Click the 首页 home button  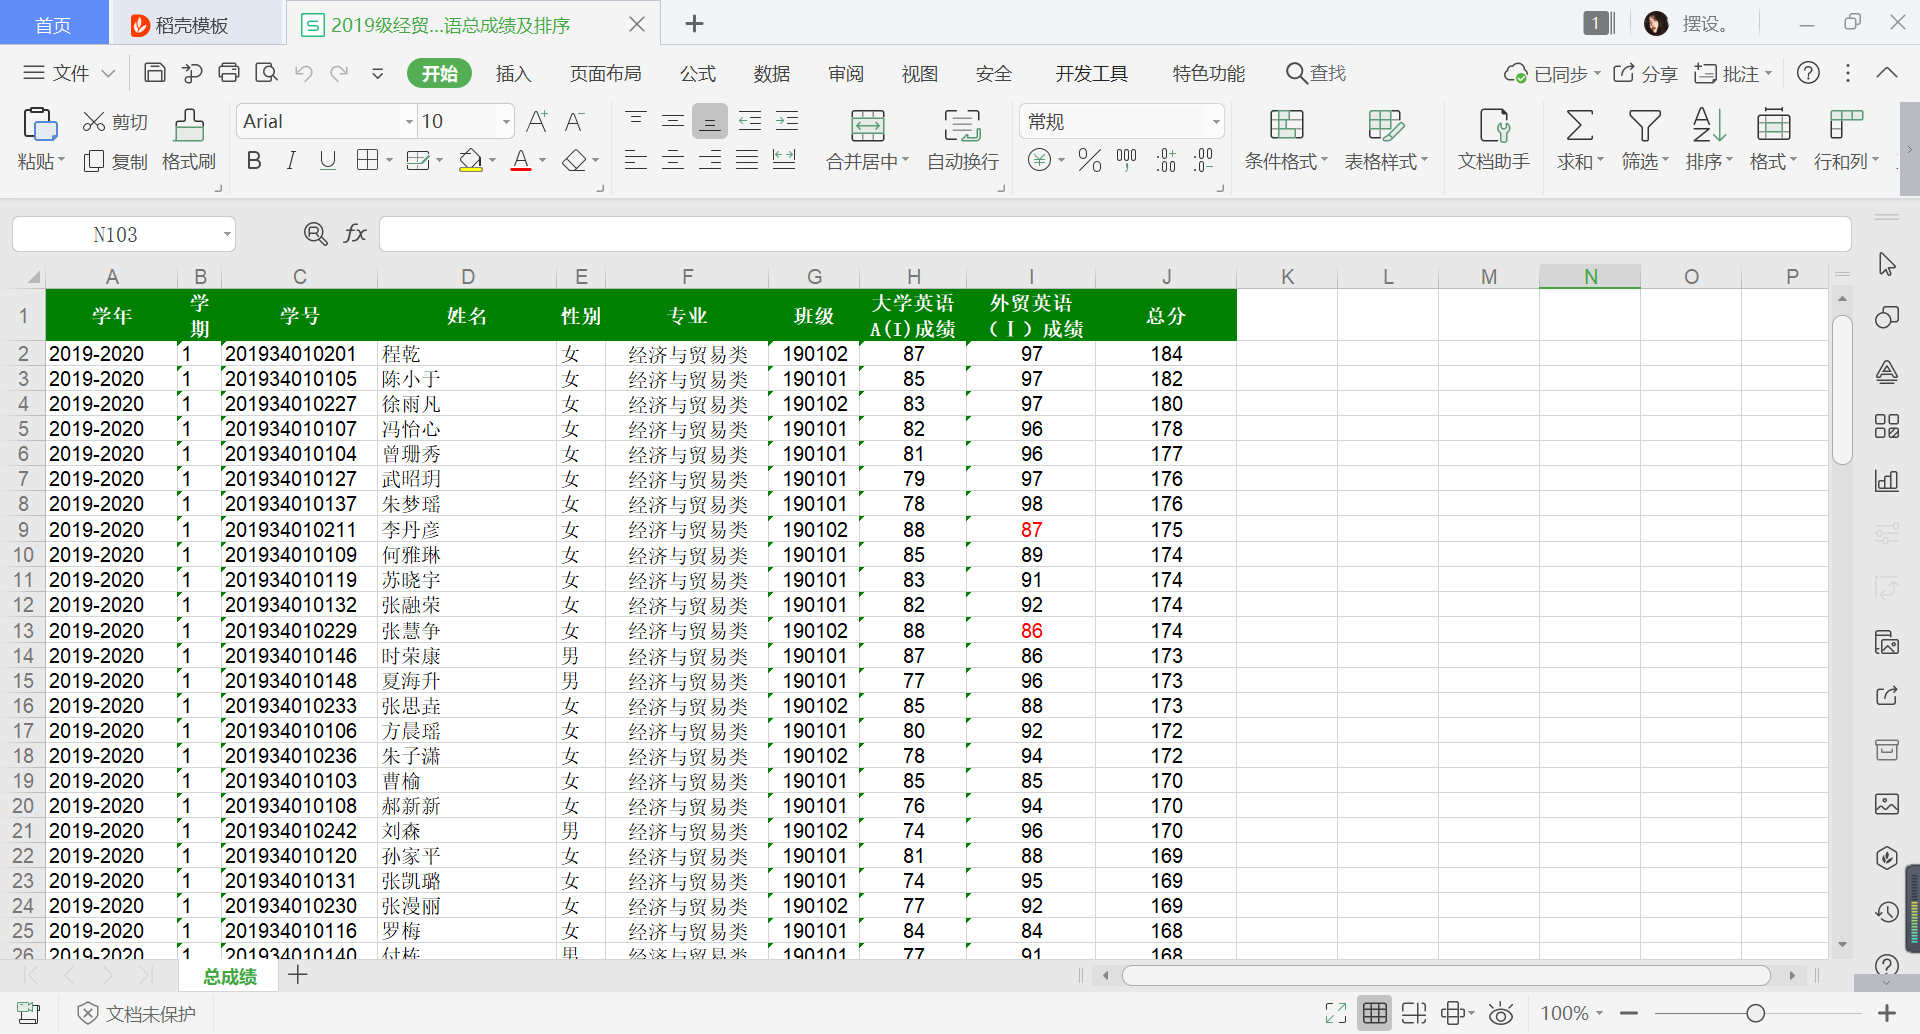[x=54, y=24]
